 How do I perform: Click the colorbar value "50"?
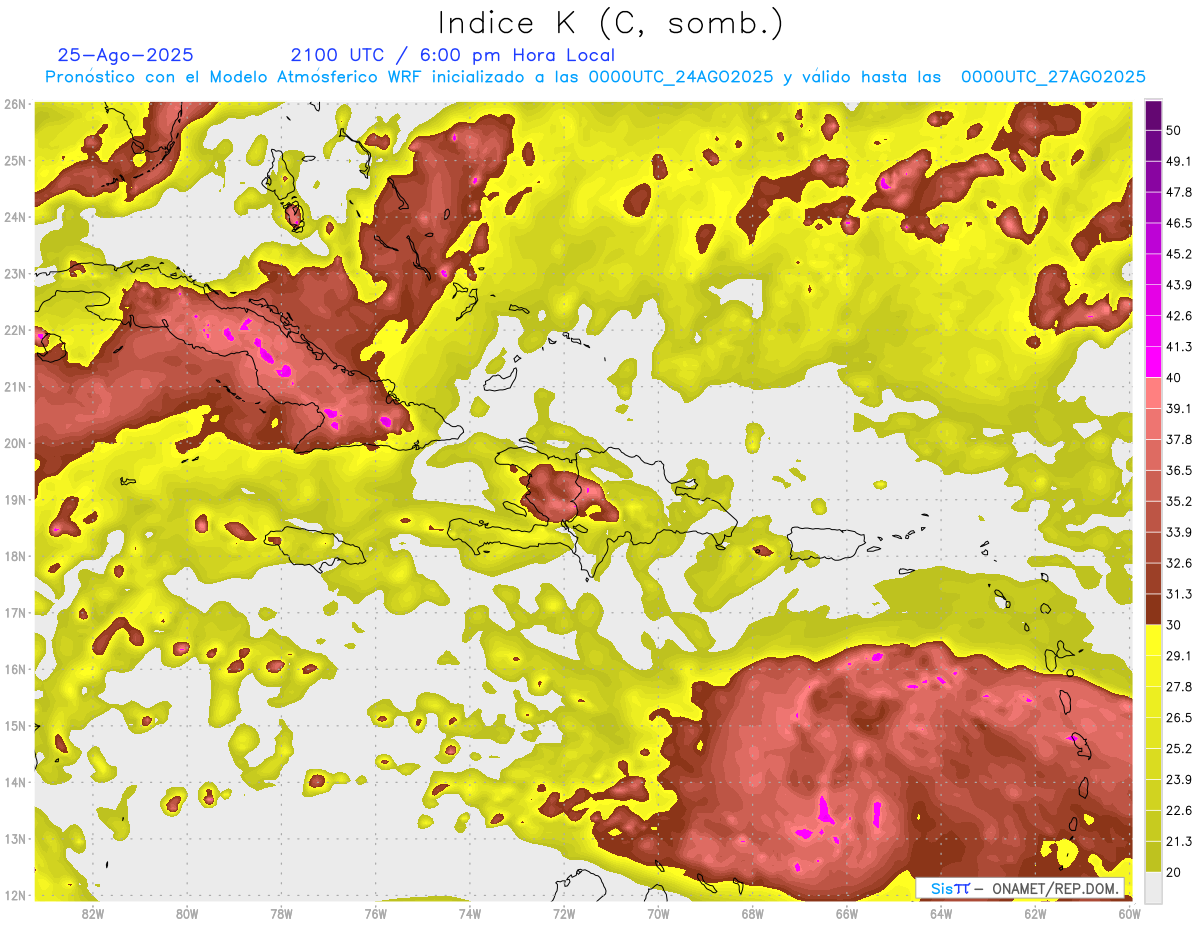click(1174, 130)
